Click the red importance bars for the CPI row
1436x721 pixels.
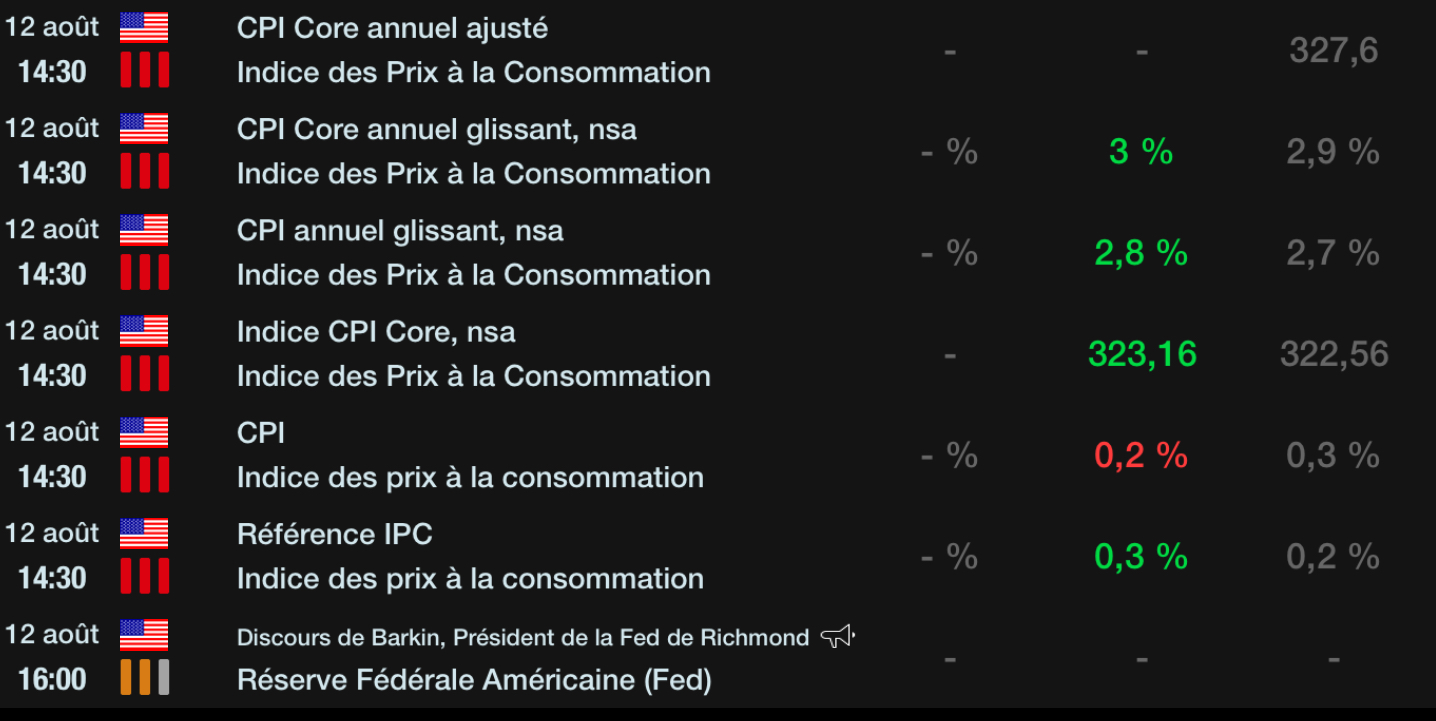[x=145, y=476]
